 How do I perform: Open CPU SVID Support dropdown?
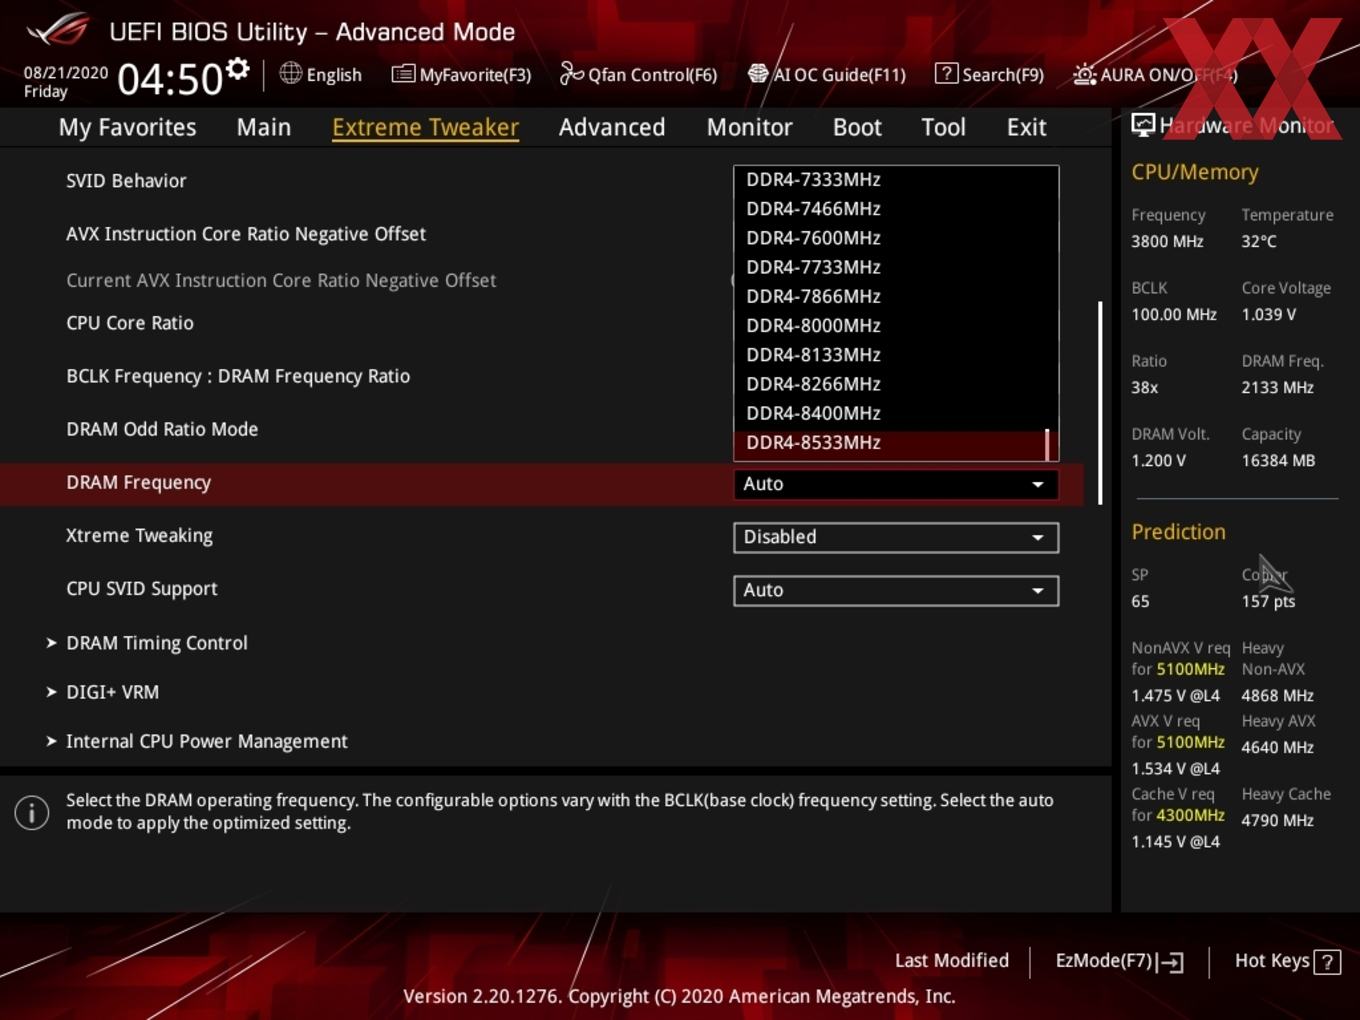[x=895, y=590]
